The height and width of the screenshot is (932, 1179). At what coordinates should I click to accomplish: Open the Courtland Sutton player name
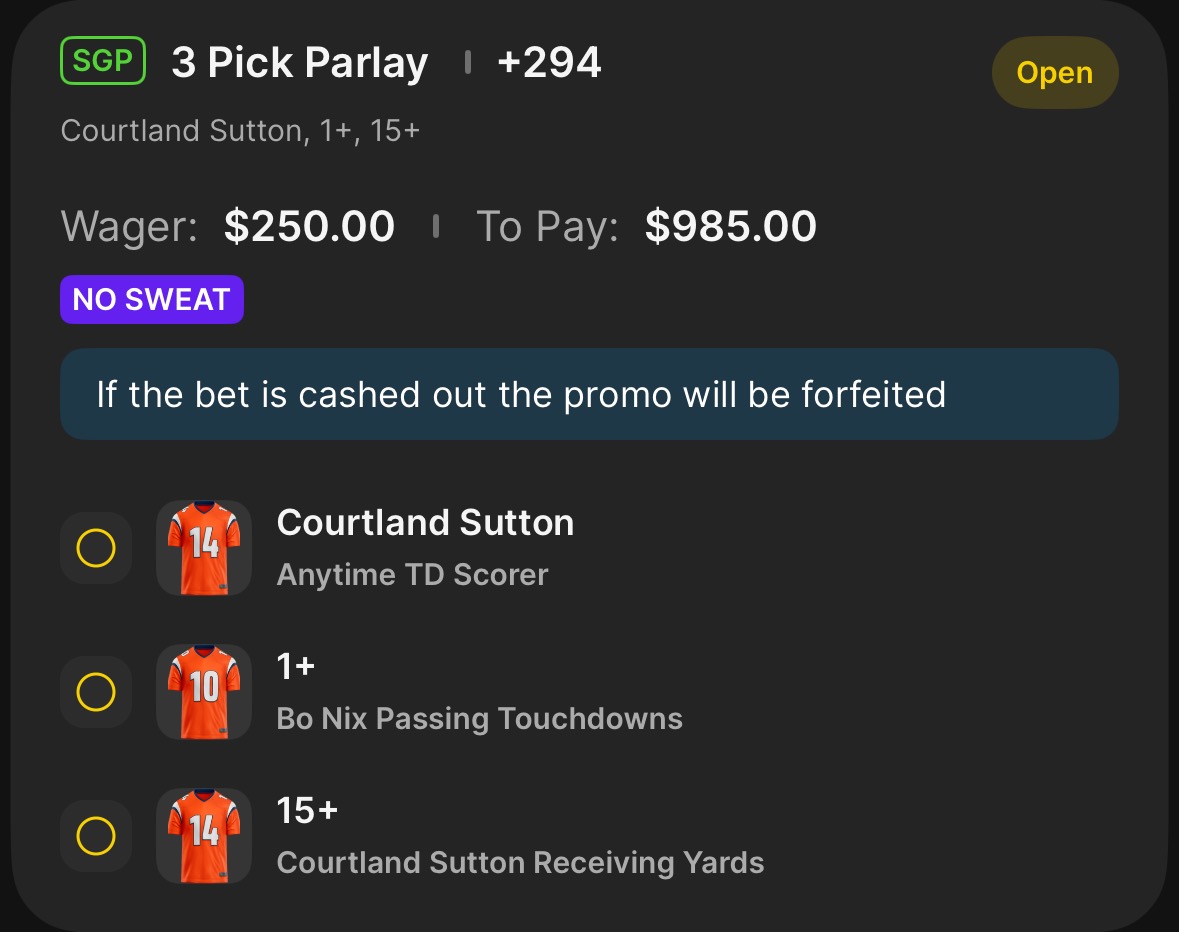point(425,522)
